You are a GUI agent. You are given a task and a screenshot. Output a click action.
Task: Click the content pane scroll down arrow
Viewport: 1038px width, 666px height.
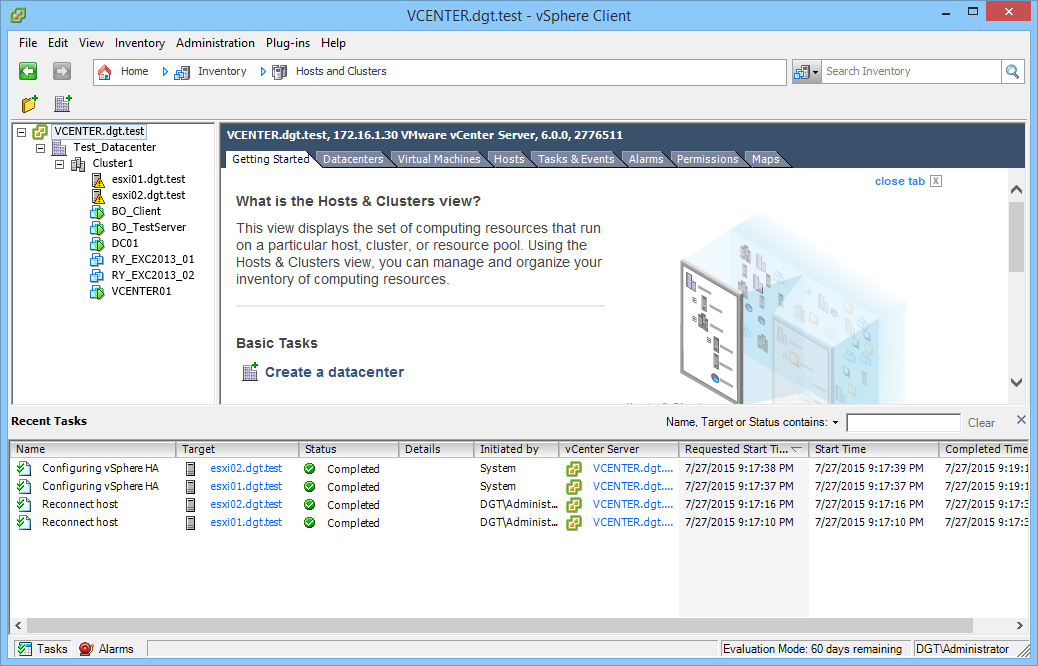1017,382
